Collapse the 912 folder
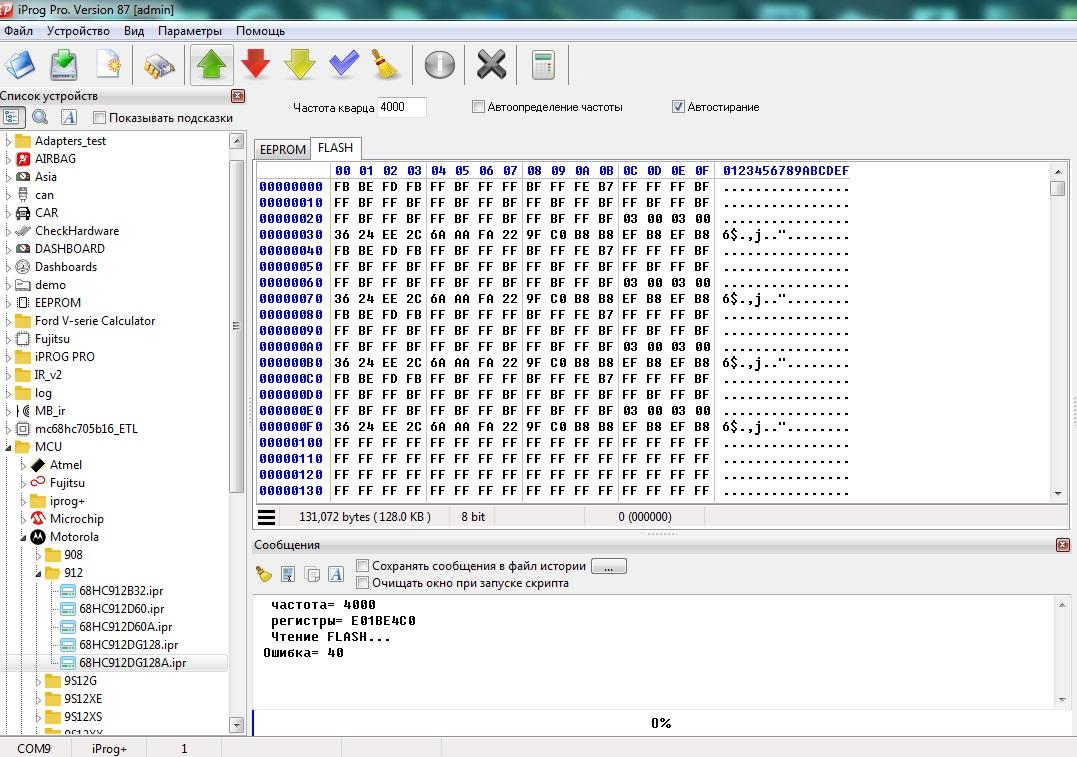The image size is (1077, 757). 38,573
